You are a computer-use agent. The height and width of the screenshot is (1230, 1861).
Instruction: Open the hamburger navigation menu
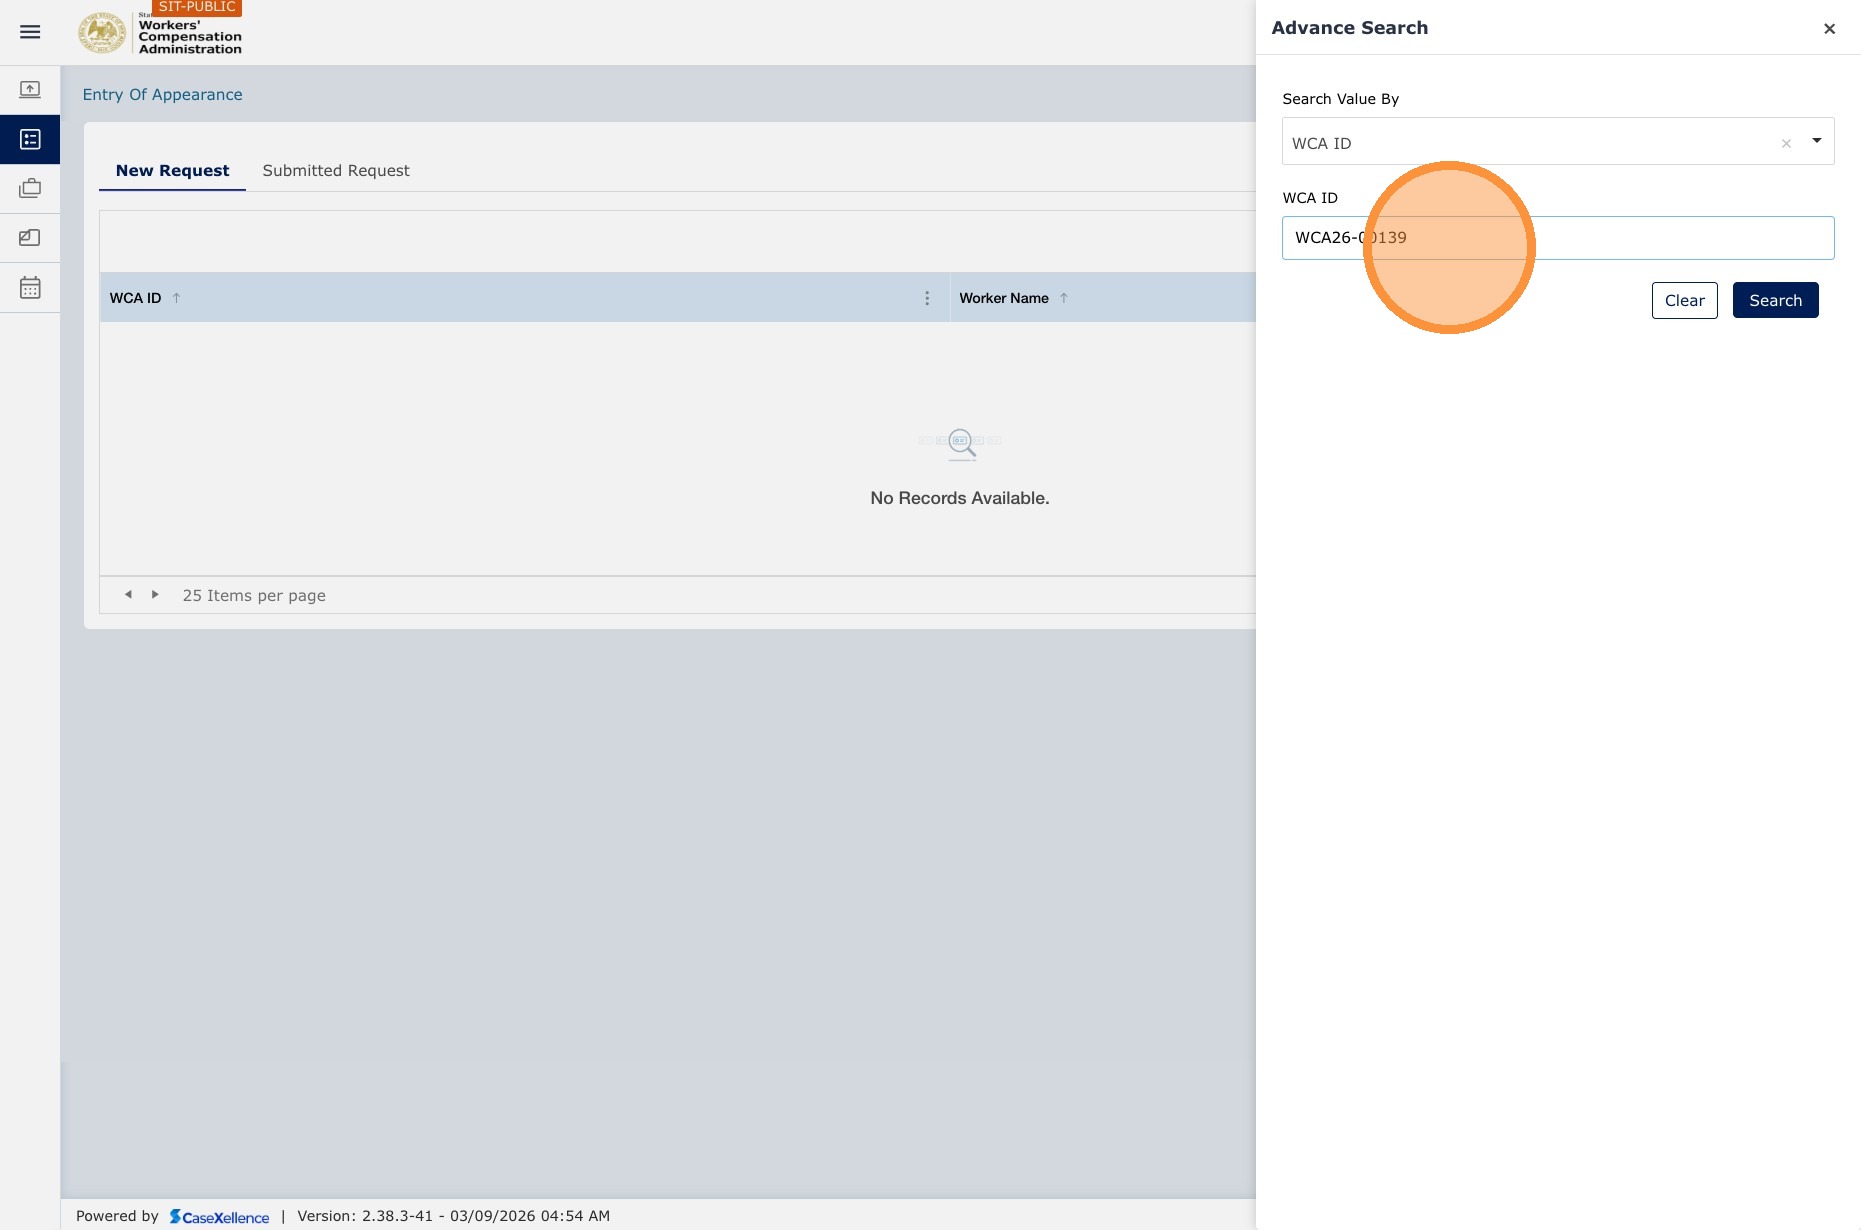coord(30,32)
